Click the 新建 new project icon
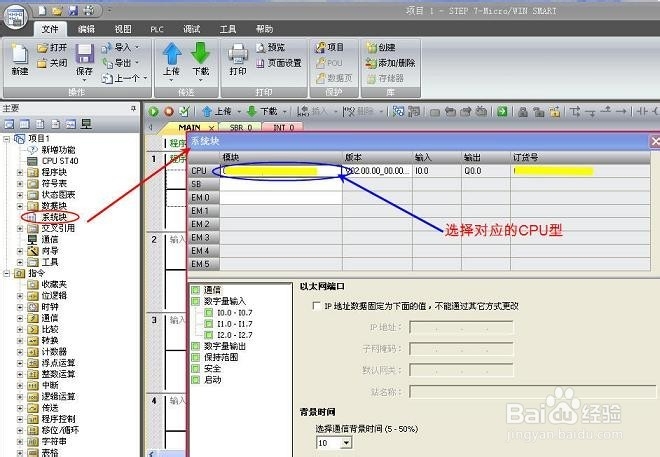The width and height of the screenshot is (660, 457). 20,55
